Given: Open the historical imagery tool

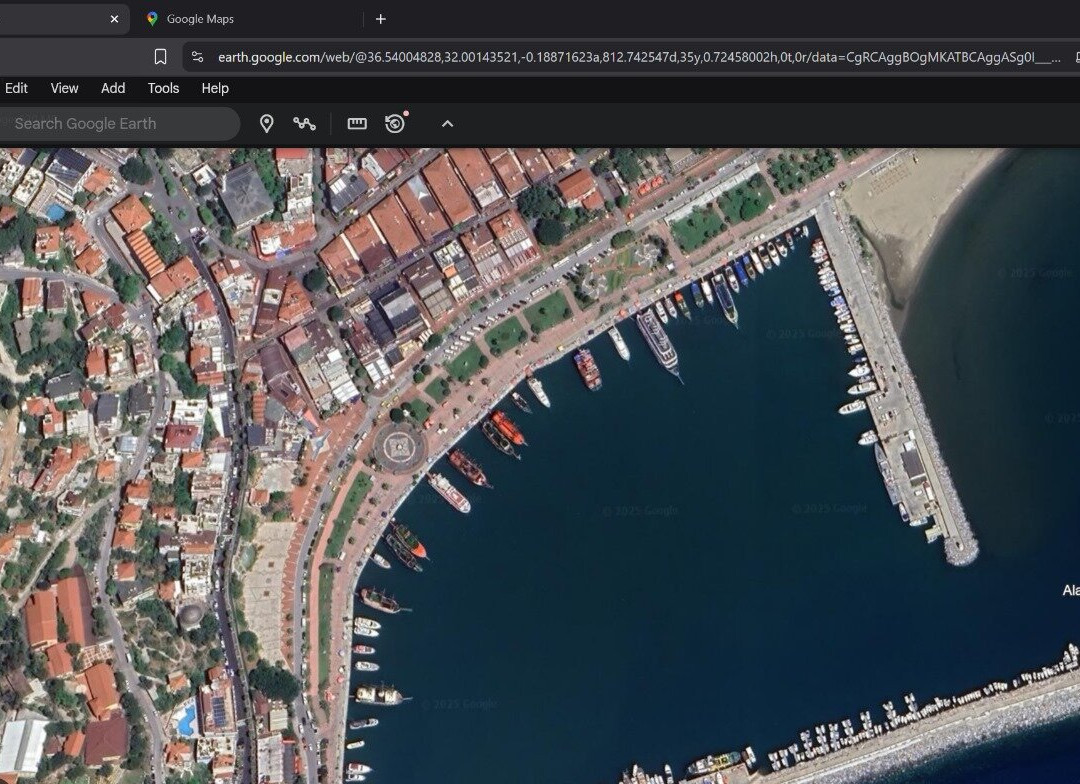Looking at the screenshot, I should tap(395, 123).
